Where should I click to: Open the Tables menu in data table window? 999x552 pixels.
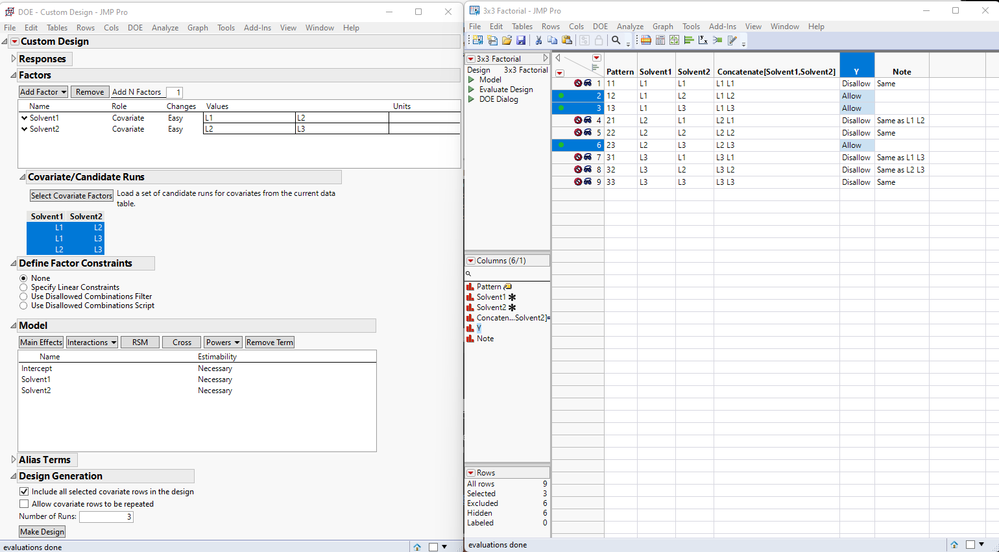click(522, 26)
